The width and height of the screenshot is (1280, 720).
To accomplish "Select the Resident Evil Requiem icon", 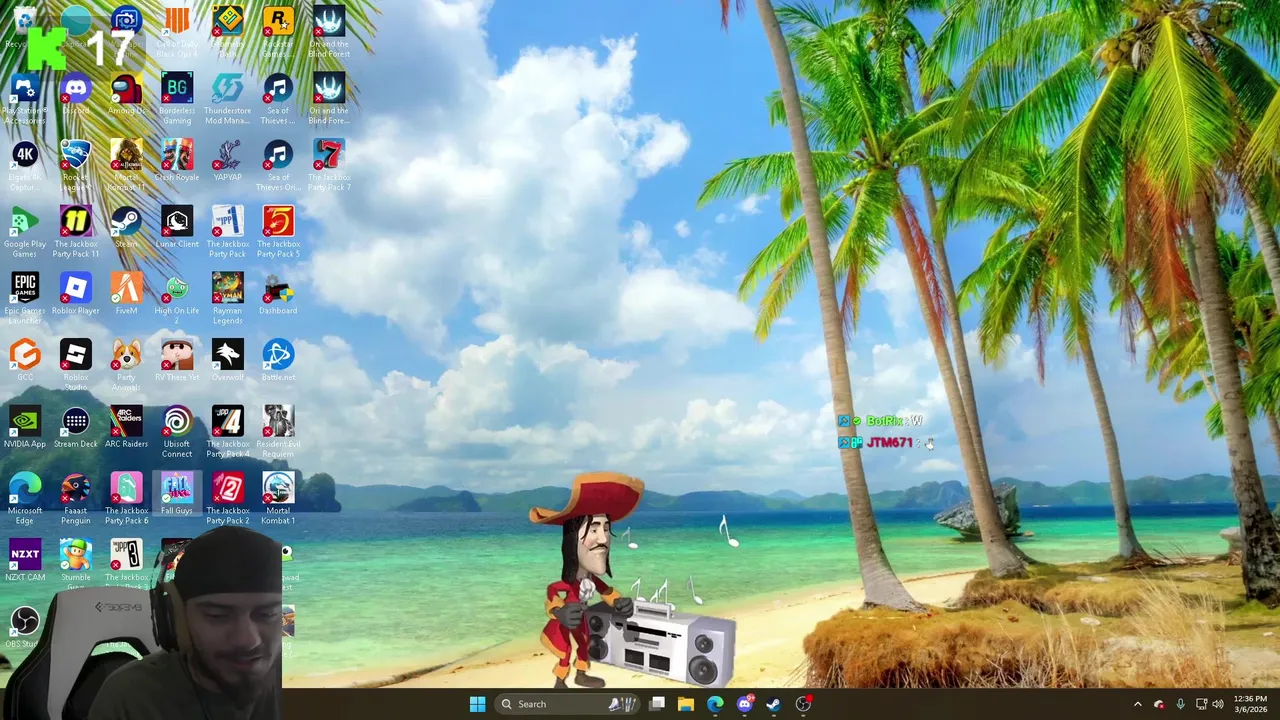I will pos(278,432).
